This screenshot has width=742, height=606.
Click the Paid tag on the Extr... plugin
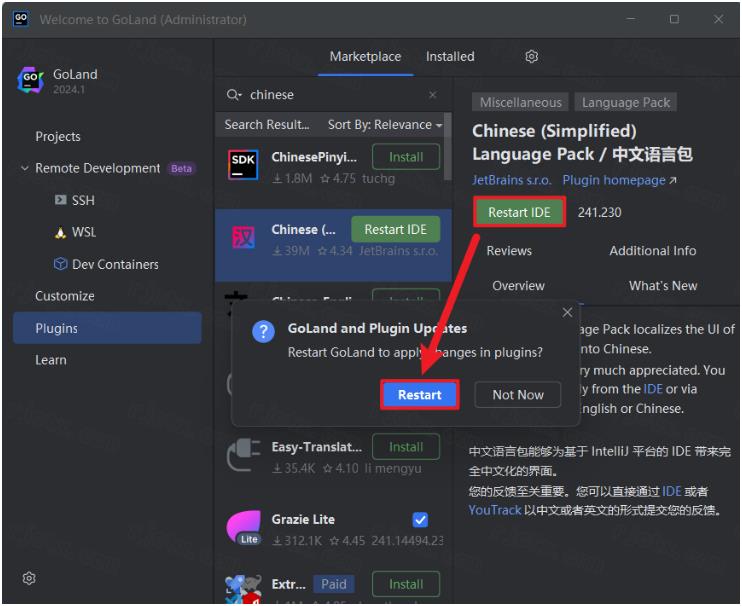[x=334, y=584]
